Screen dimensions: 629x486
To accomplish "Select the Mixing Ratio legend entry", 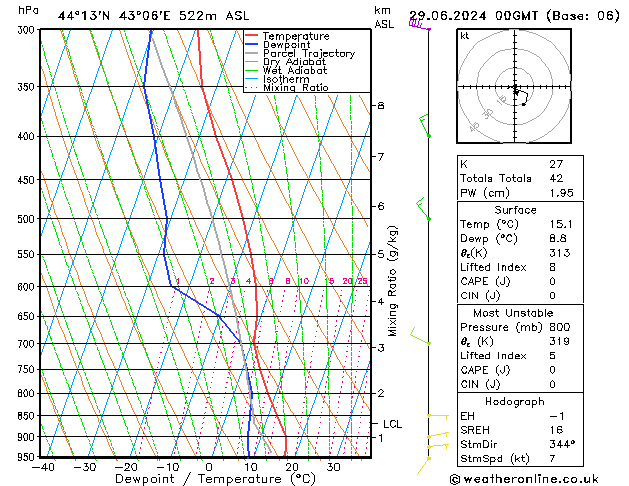I will [x=295, y=88].
